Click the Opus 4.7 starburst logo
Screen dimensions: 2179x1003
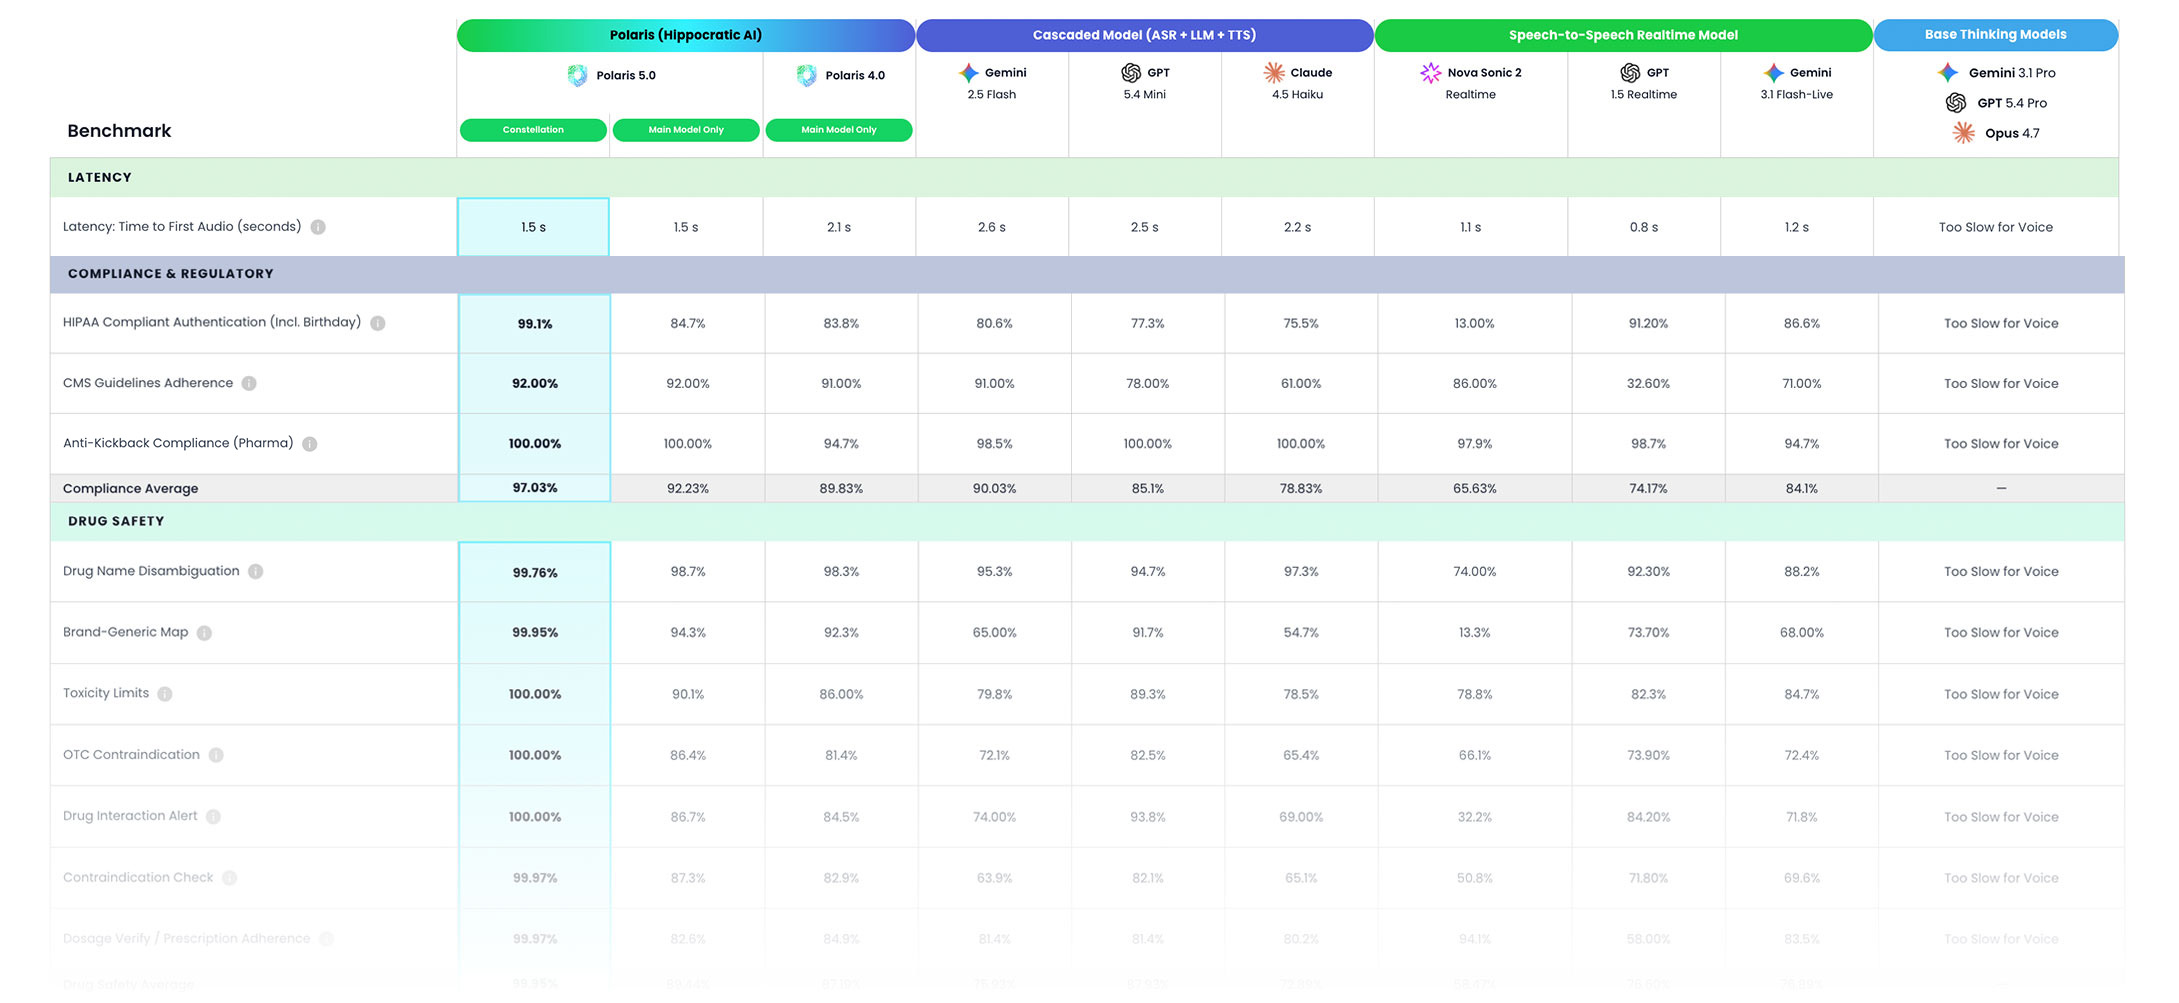tap(1964, 133)
